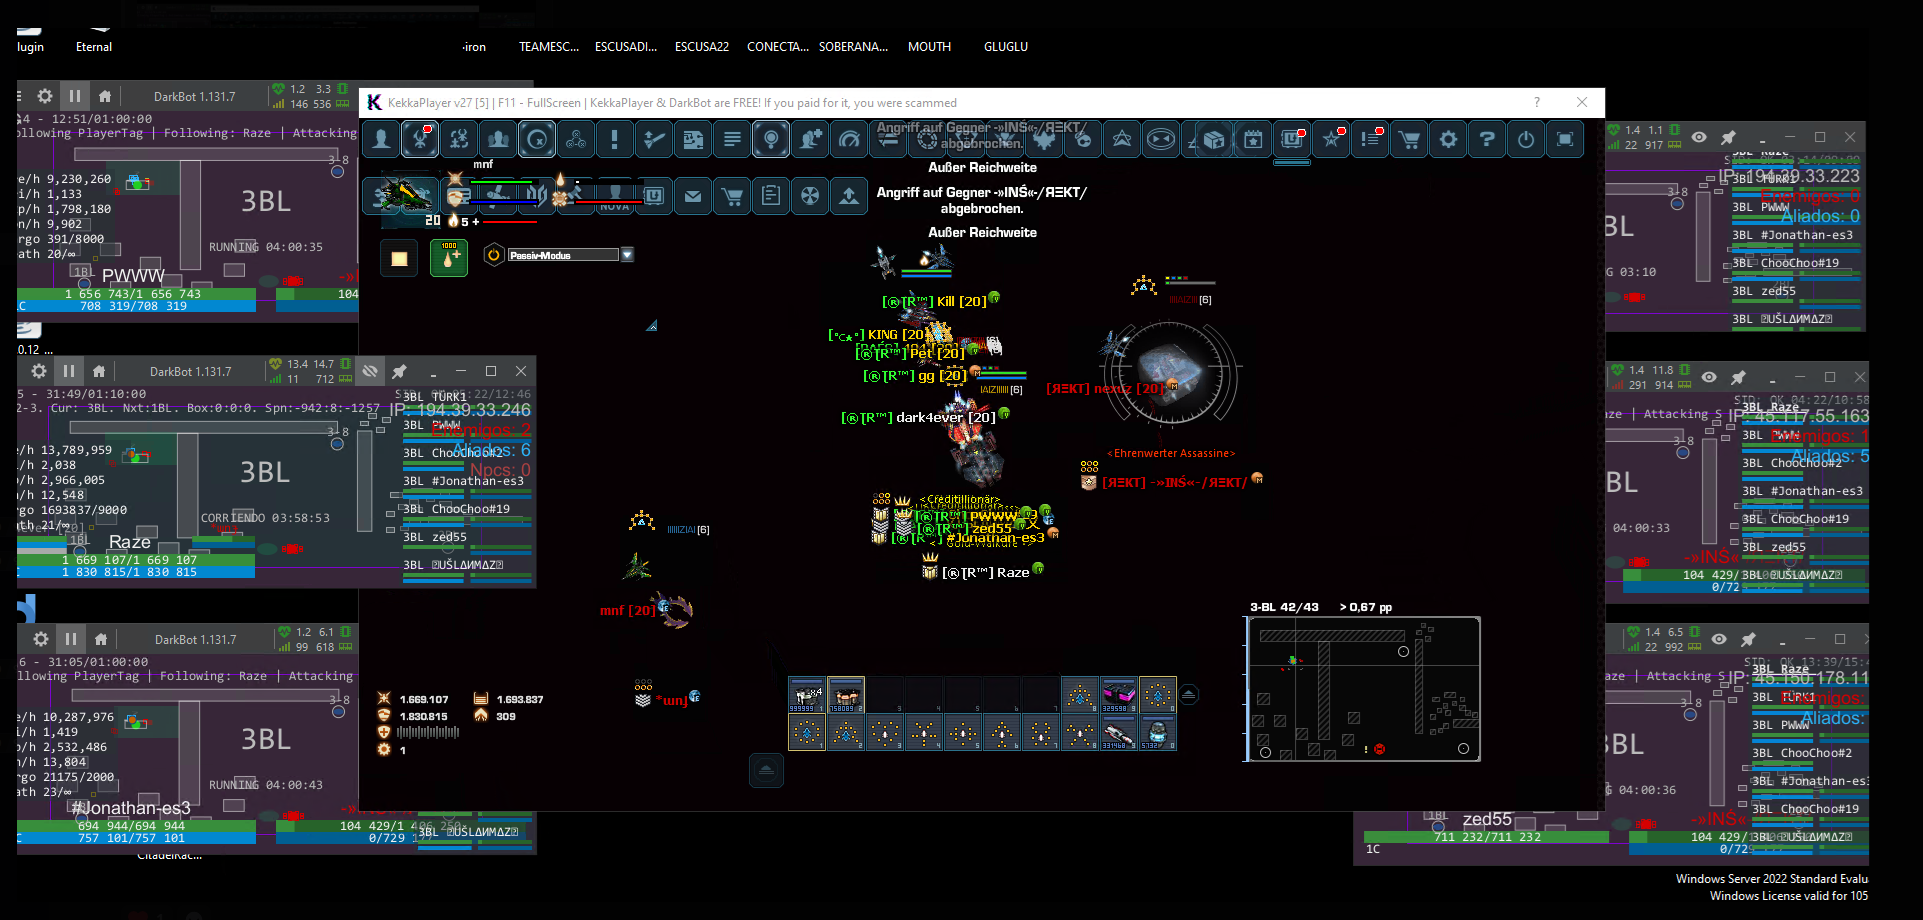This screenshot has width=1923, height=920.
Task: Open the three connected nodes icon
Action: click(576, 140)
